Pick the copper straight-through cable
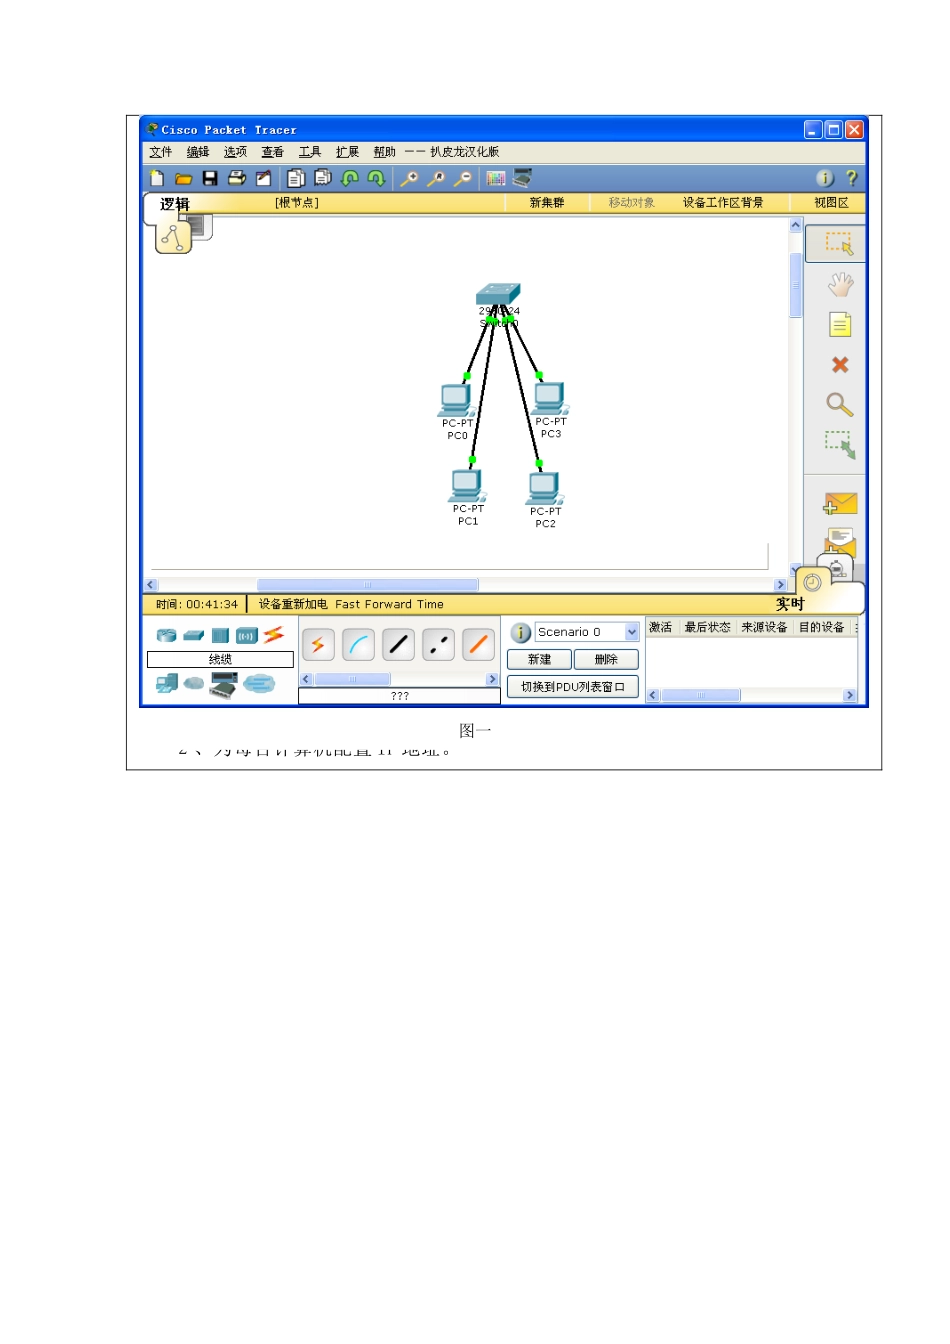 (398, 645)
